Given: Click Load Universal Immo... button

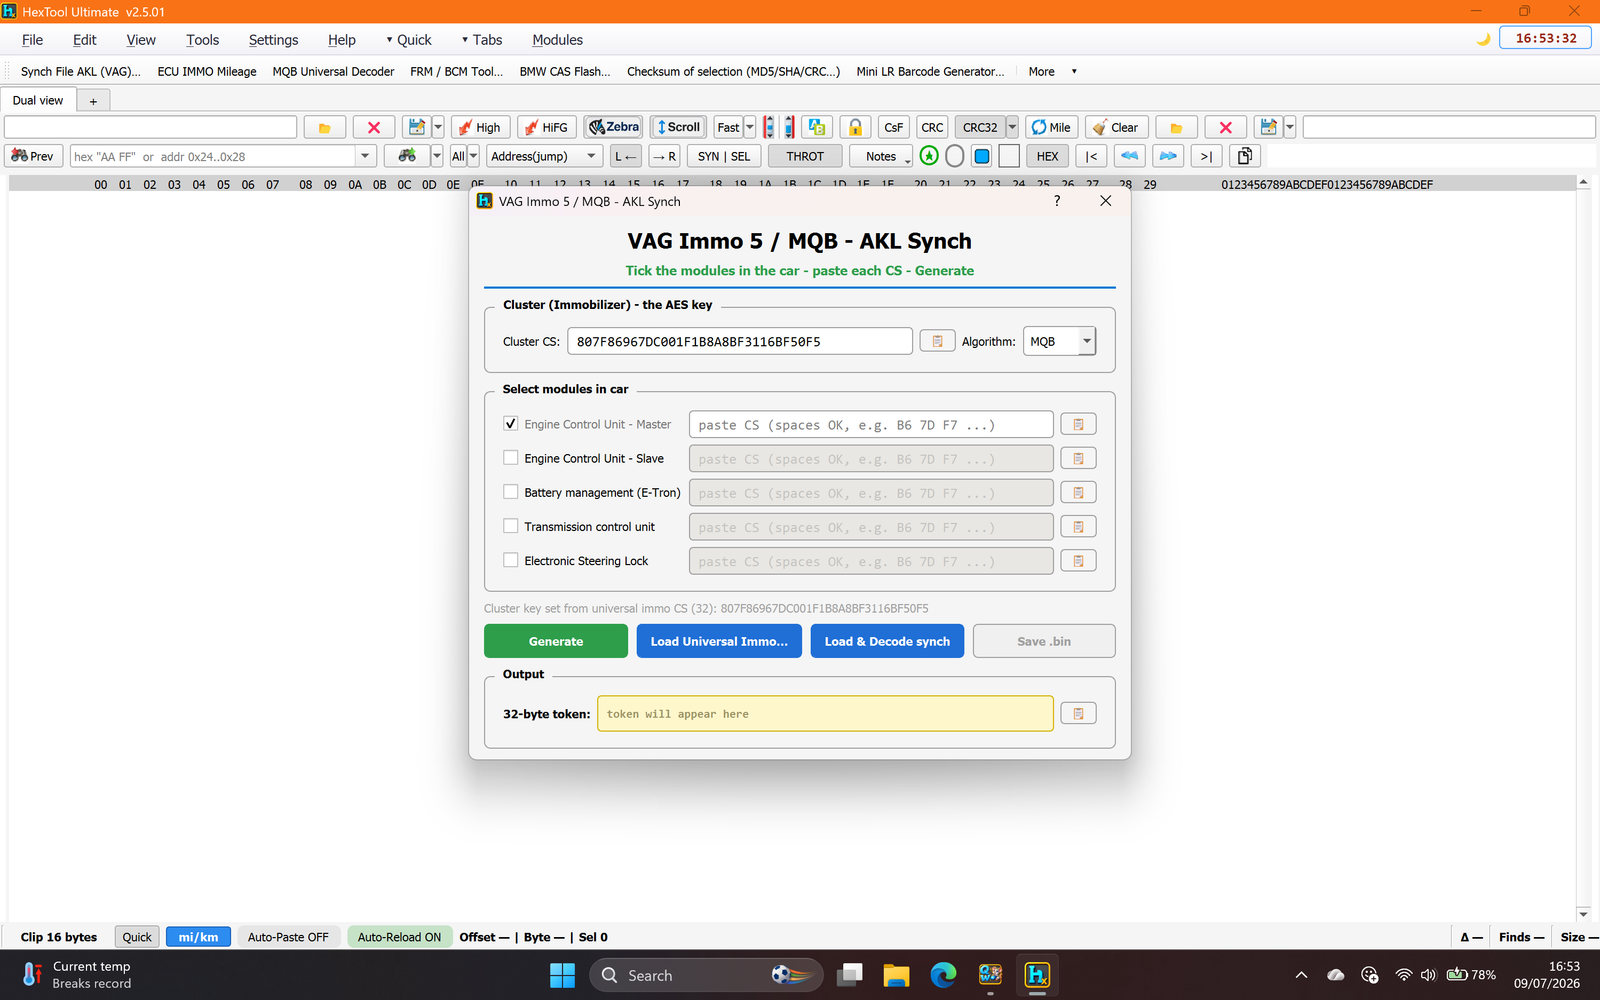Looking at the screenshot, I should tap(719, 641).
